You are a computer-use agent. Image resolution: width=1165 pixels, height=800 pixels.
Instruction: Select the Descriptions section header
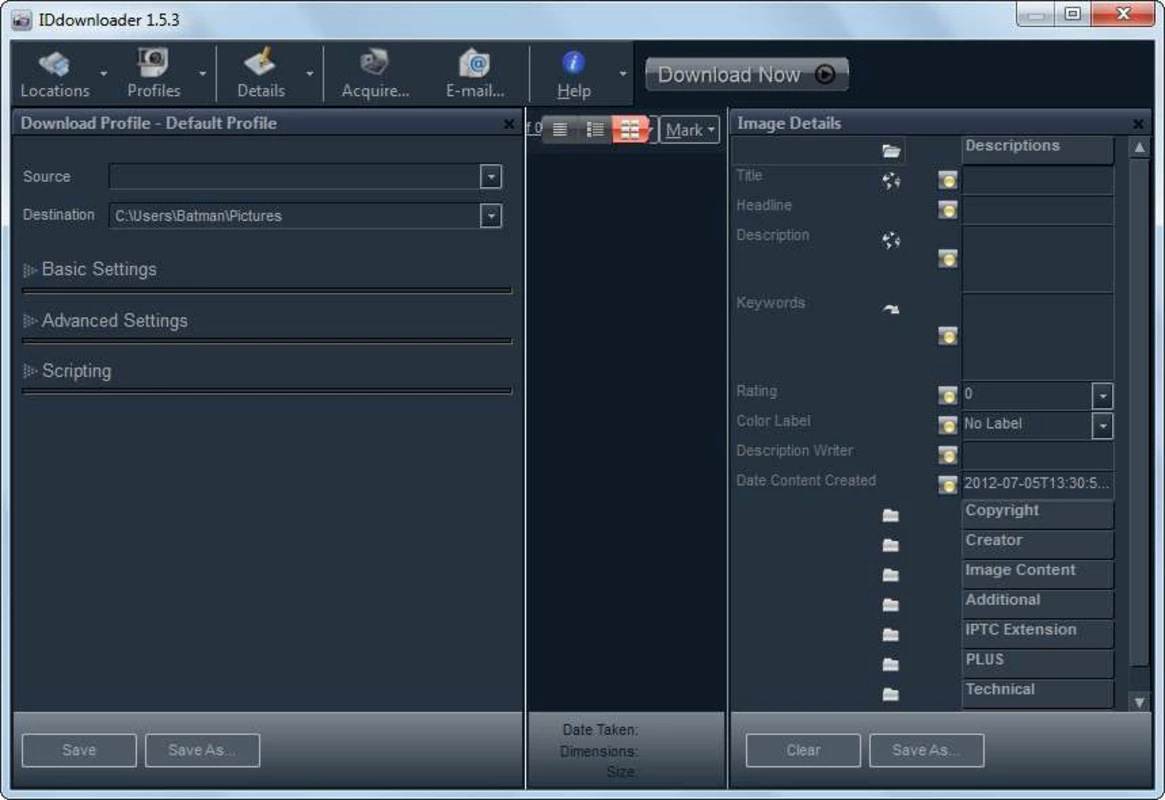pyautogui.click(x=1038, y=148)
